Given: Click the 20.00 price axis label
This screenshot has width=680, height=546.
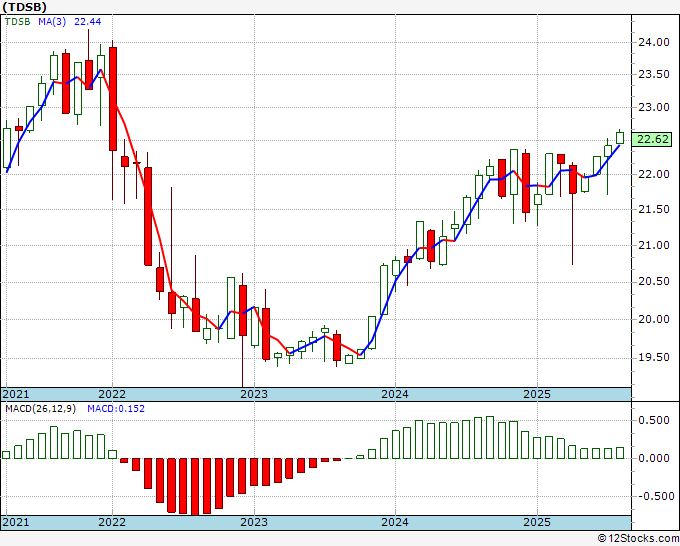Looking at the screenshot, I should pos(654,319).
